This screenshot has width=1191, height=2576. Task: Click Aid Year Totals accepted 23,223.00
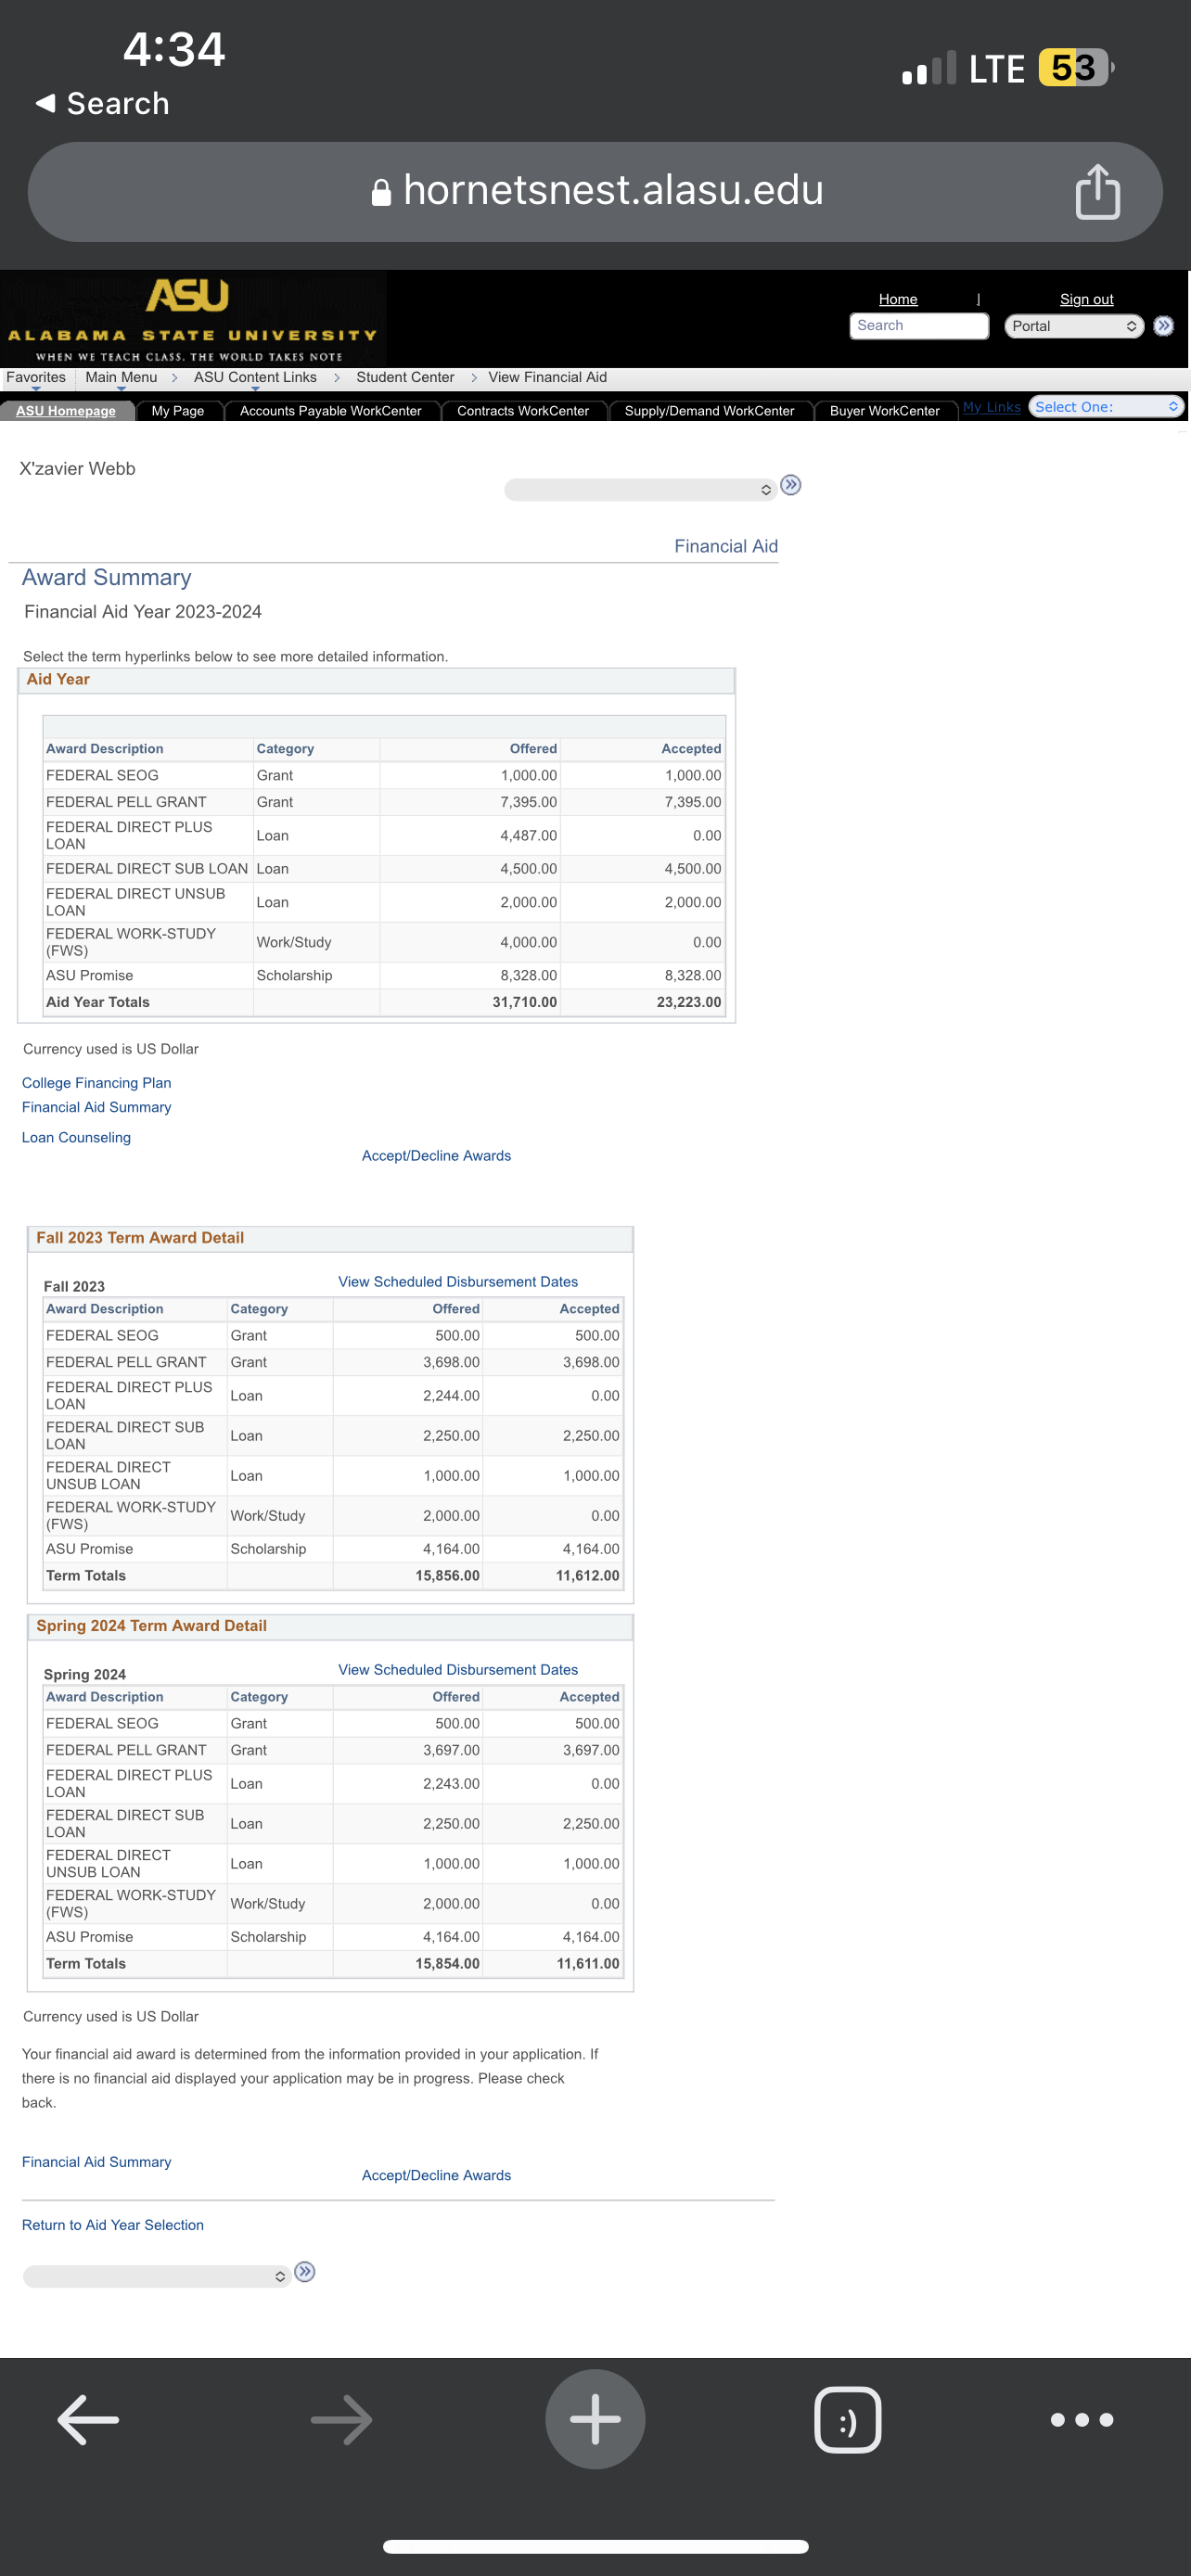point(689,1002)
